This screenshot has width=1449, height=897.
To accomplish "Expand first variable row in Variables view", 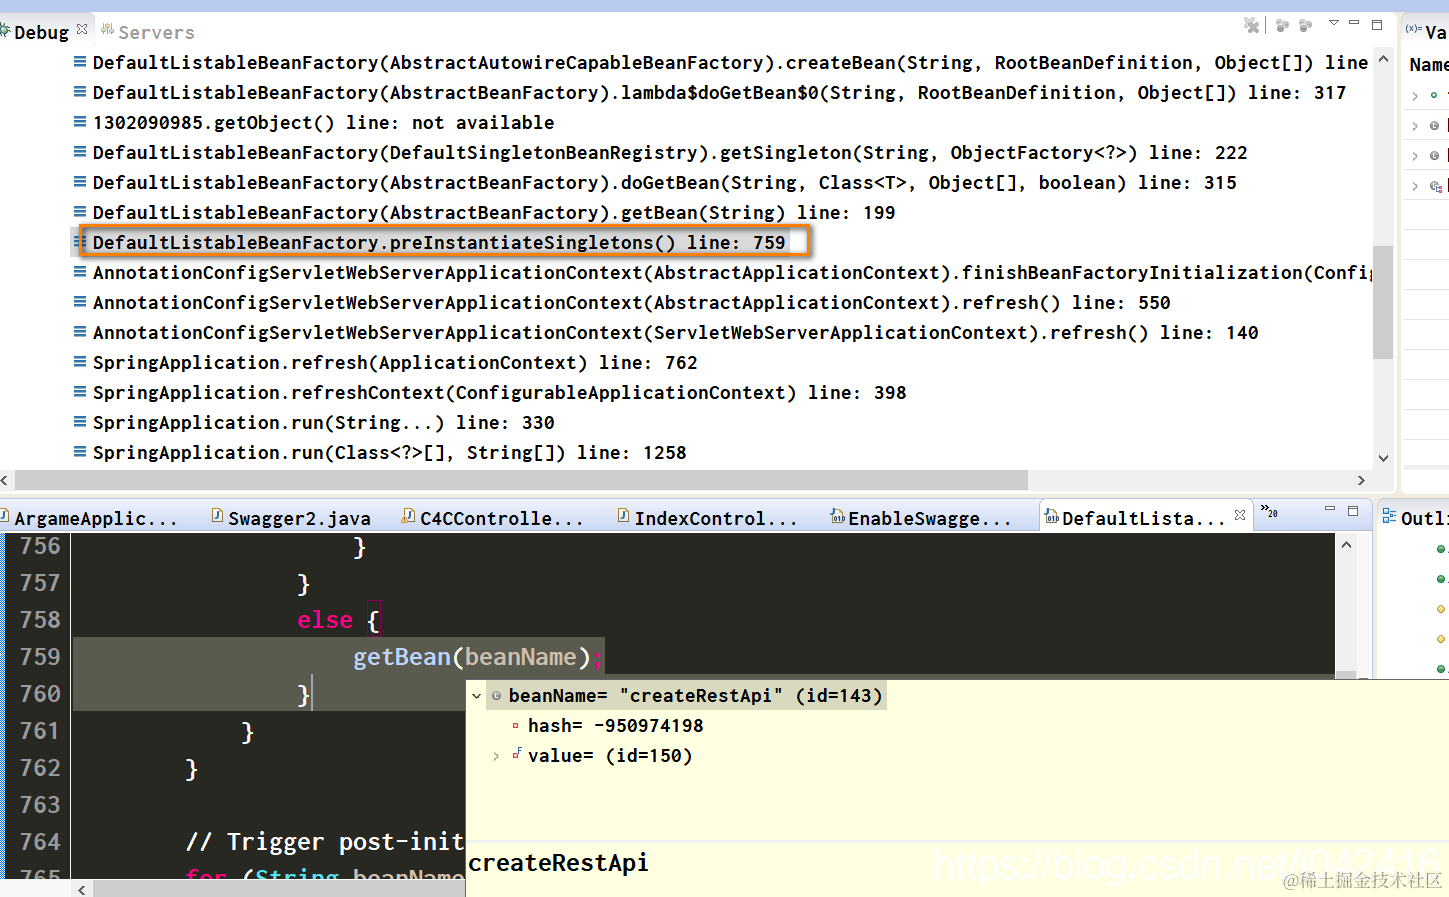I will tap(1415, 96).
